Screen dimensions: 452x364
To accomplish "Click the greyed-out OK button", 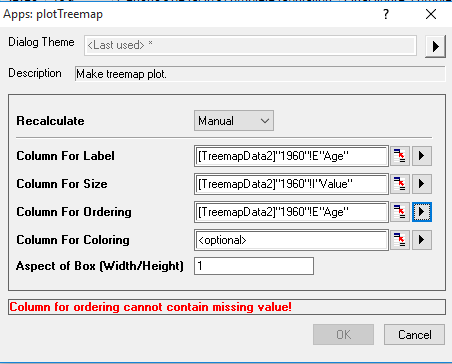I will (x=343, y=334).
